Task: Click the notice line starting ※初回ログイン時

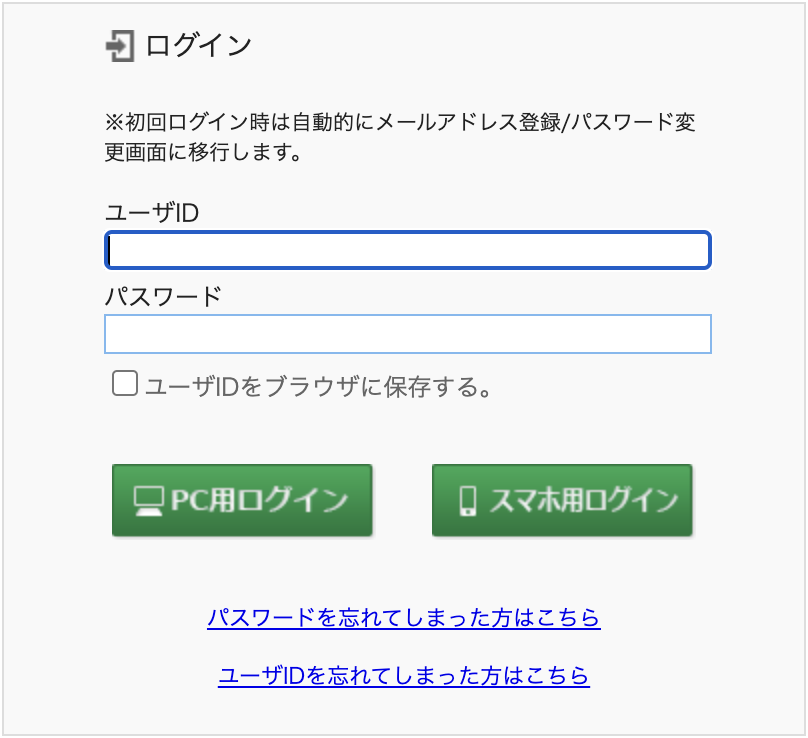Action: 400,124
